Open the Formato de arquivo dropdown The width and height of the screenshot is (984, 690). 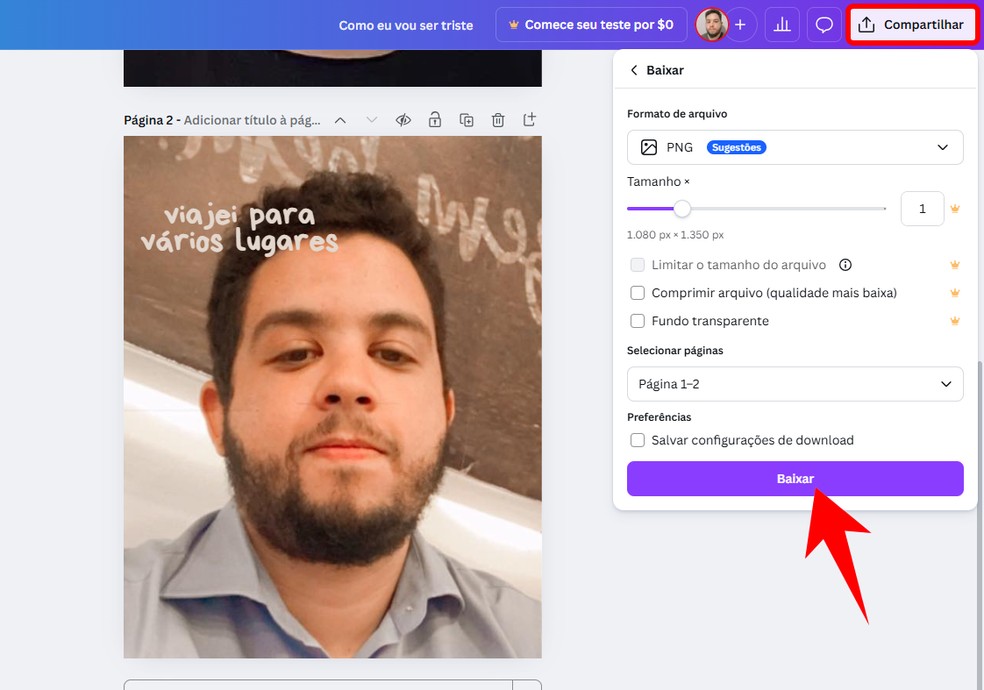(x=941, y=147)
